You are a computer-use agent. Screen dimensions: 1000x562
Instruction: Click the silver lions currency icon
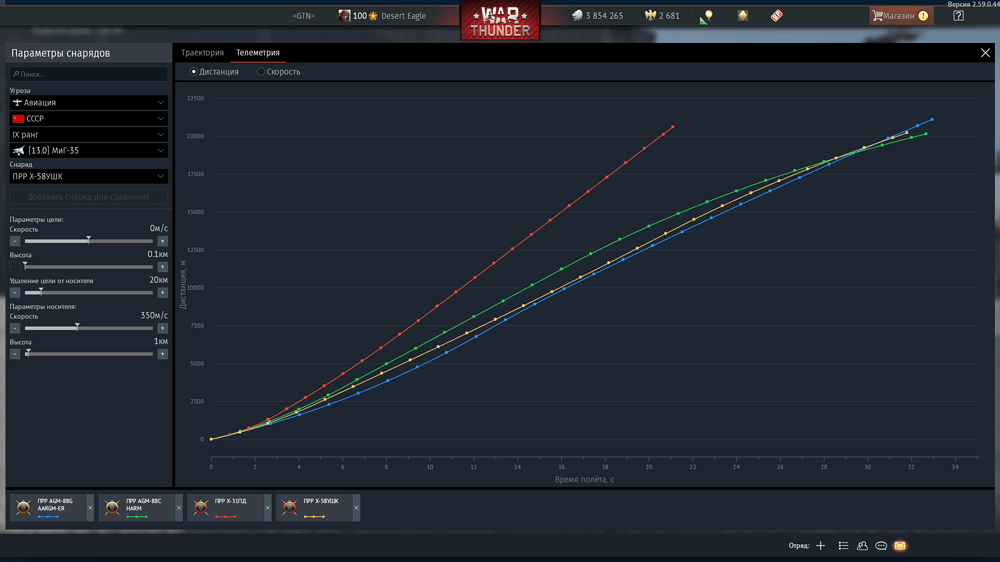(577, 15)
